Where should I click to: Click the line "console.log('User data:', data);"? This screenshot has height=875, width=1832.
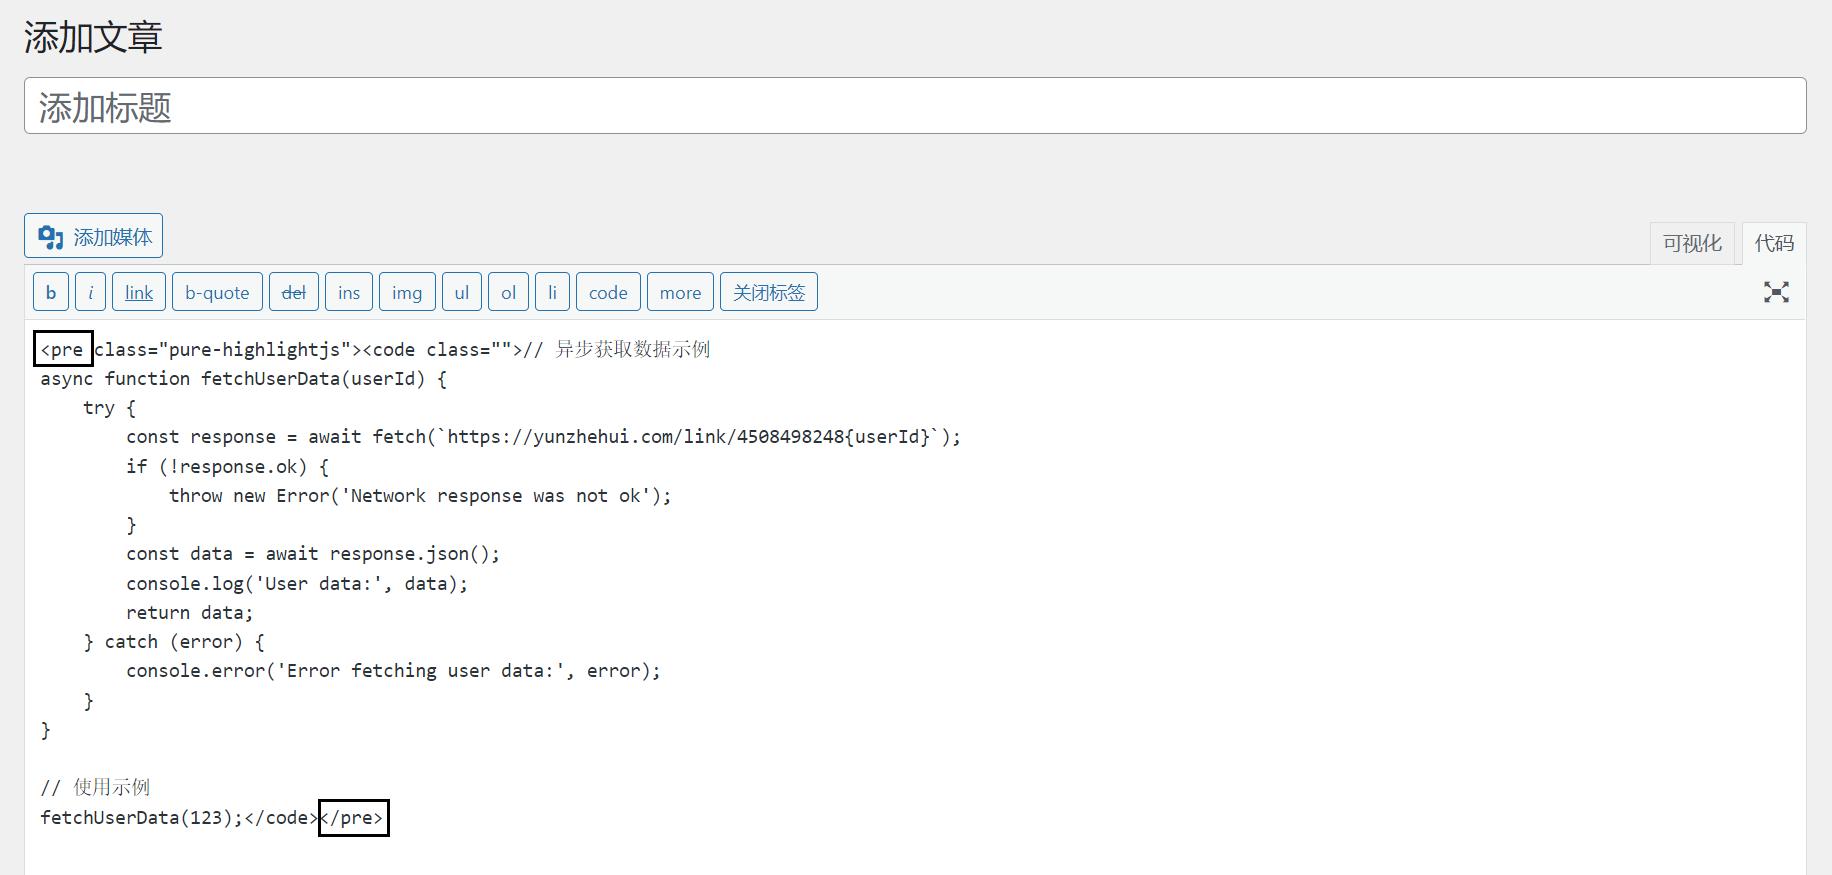click(x=297, y=584)
